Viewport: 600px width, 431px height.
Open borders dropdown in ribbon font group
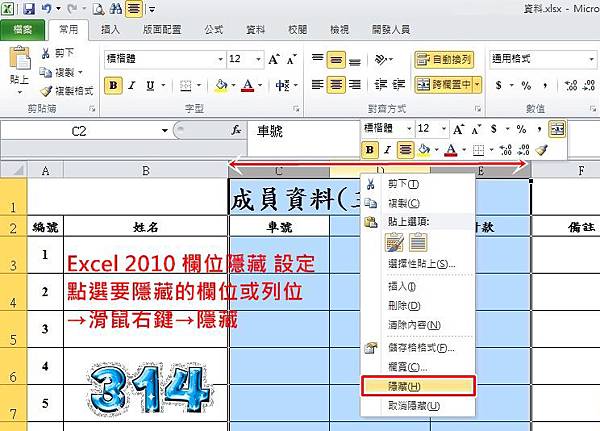(x=199, y=85)
